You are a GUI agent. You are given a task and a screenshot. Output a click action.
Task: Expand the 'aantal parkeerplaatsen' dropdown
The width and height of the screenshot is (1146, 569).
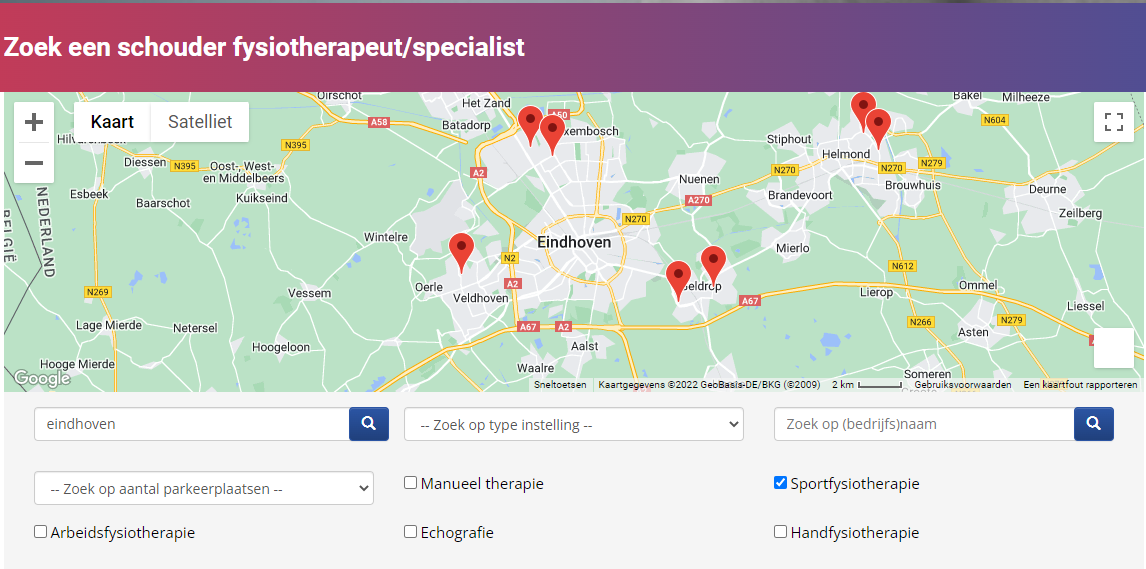(204, 489)
